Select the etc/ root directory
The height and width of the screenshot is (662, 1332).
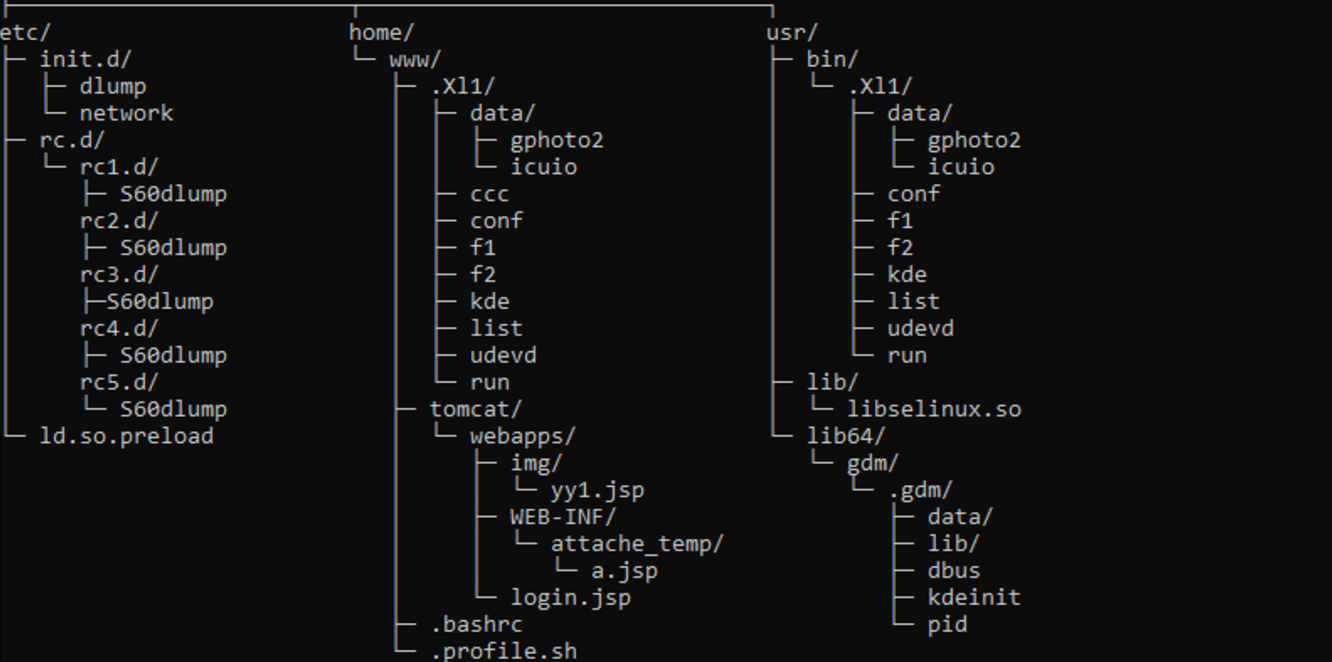(24, 33)
